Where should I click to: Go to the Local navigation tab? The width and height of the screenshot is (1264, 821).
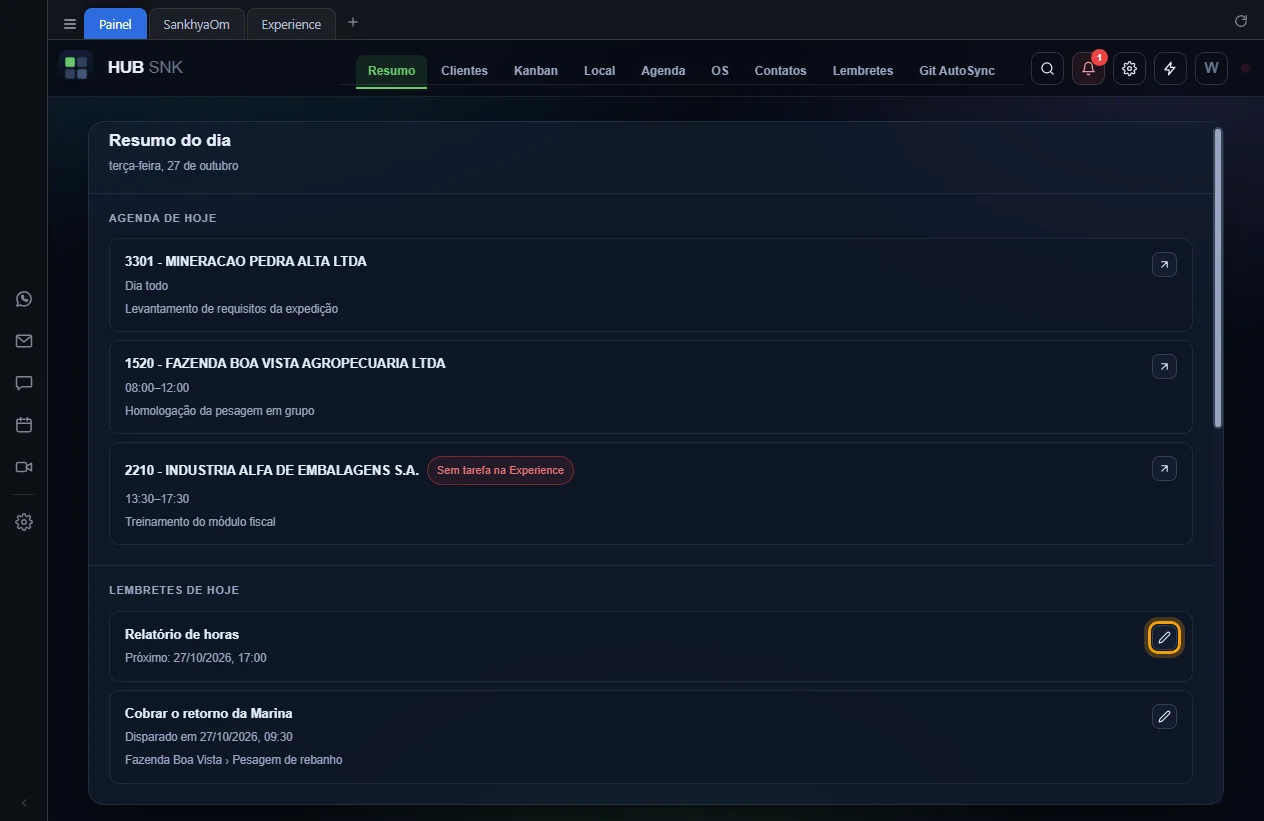pos(599,71)
